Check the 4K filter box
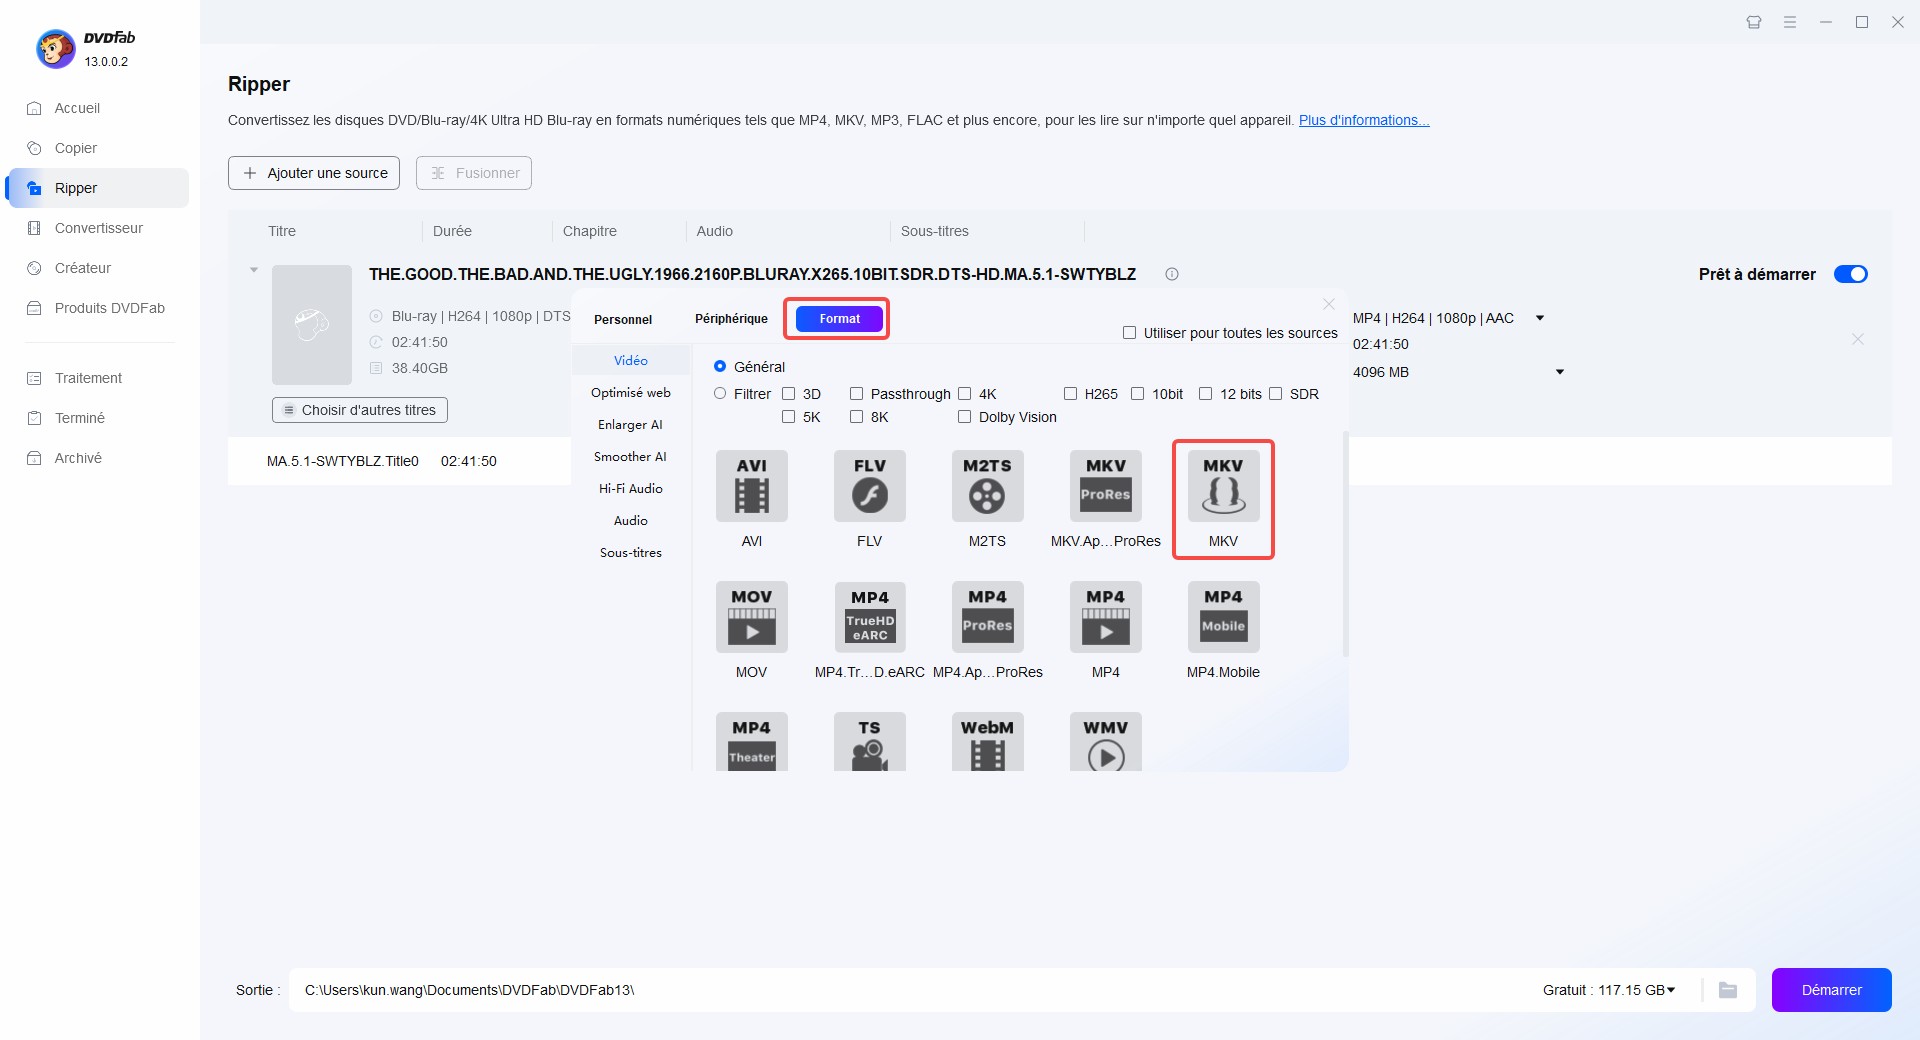Viewport: 1920px width, 1040px height. (965, 394)
